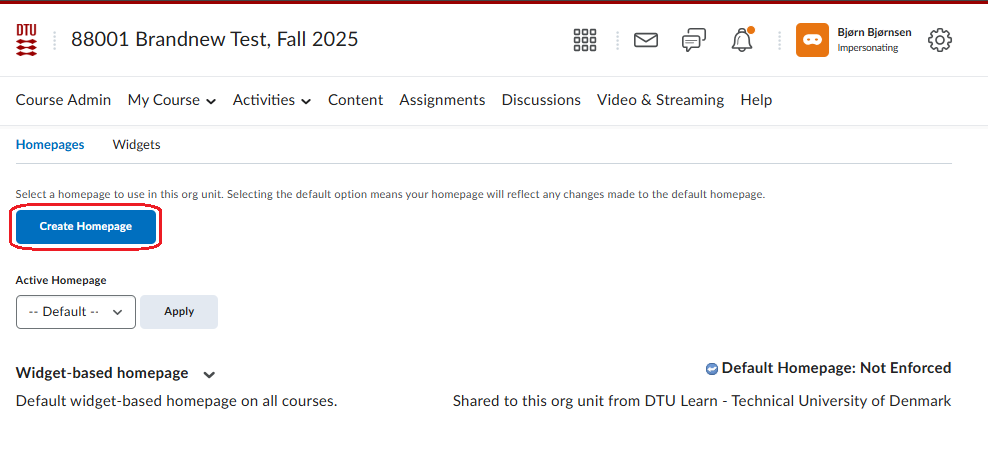This screenshot has width=988, height=459.
Task: Open the course selector waffle grid
Action: 585,40
